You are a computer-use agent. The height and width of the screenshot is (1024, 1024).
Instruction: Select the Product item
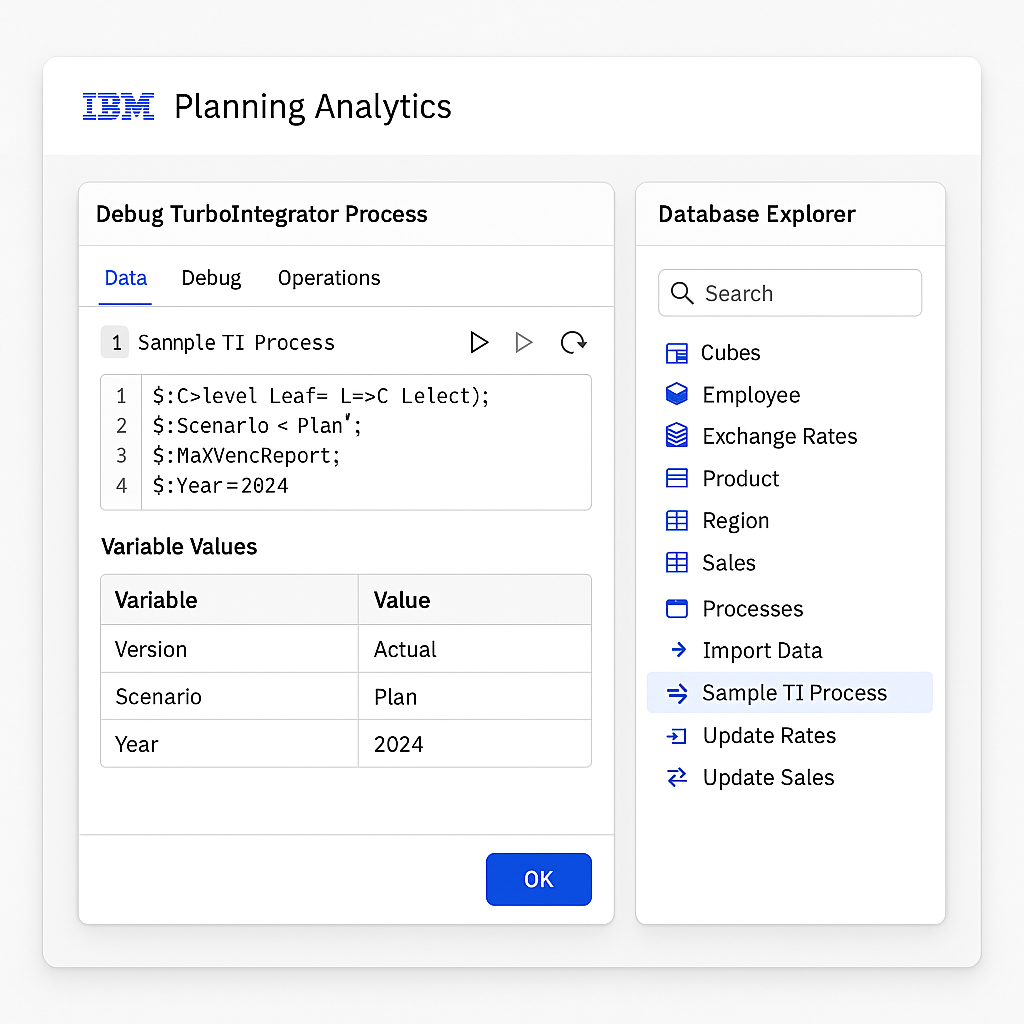click(x=741, y=479)
